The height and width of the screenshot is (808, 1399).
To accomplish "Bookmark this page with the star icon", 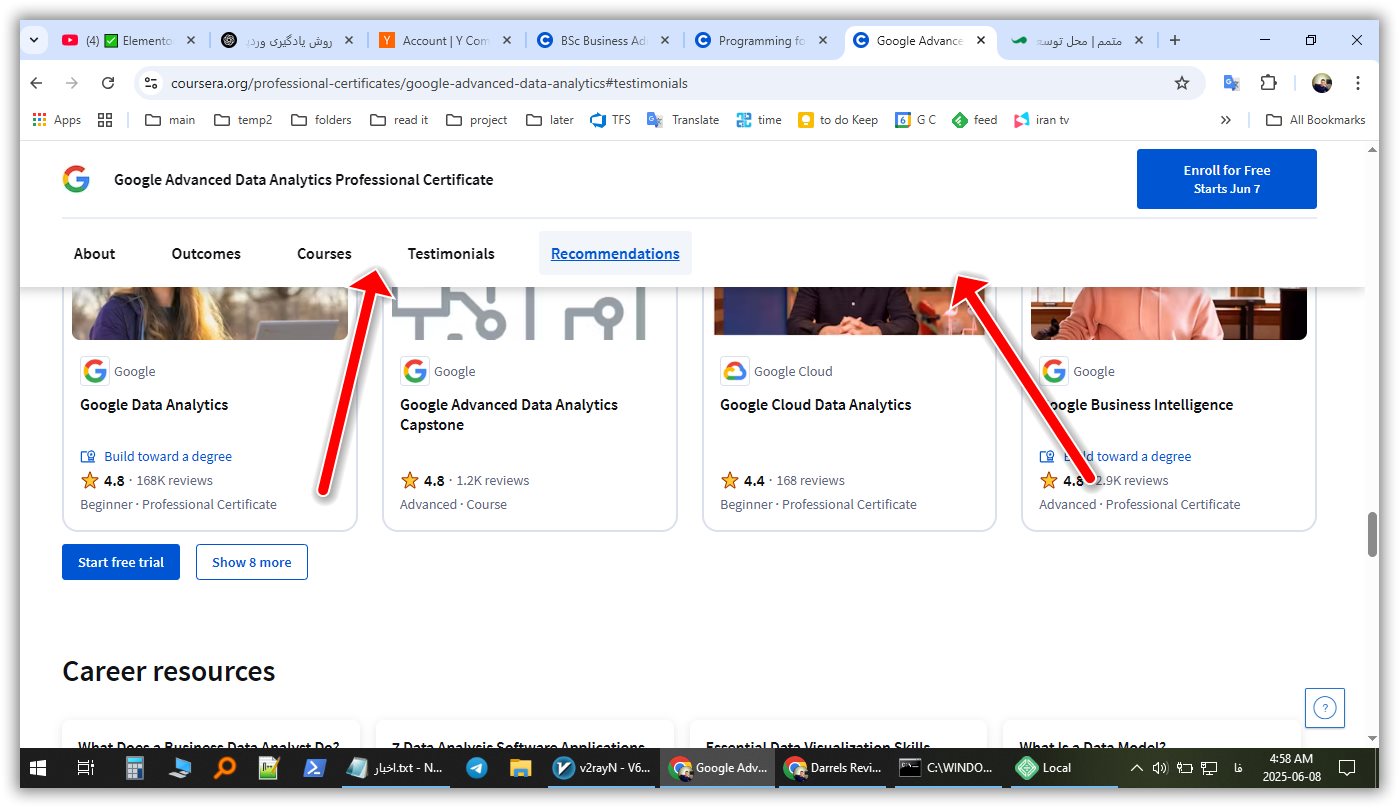I will coord(1183,83).
